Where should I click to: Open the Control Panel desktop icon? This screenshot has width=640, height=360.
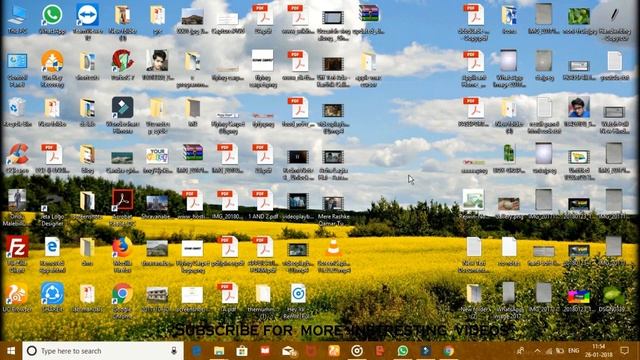coord(17,69)
